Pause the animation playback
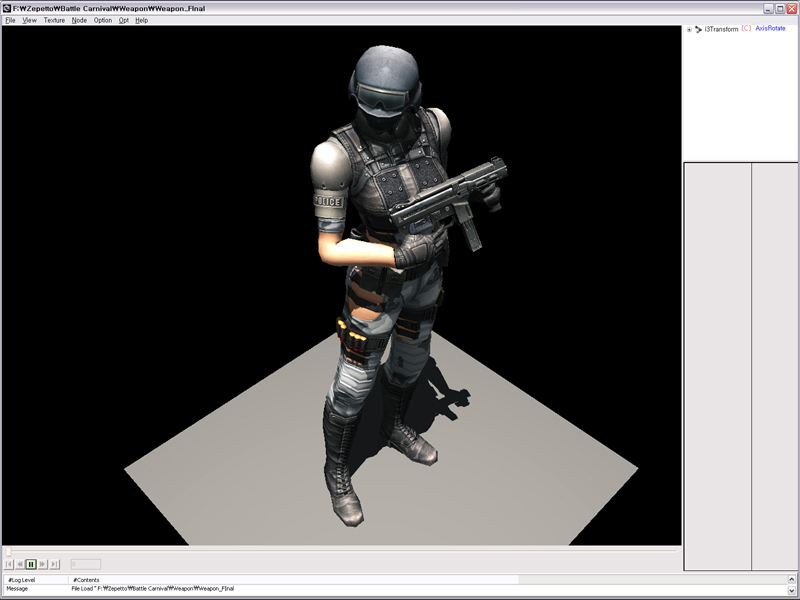The image size is (800, 600). pyautogui.click(x=31, y=564)
